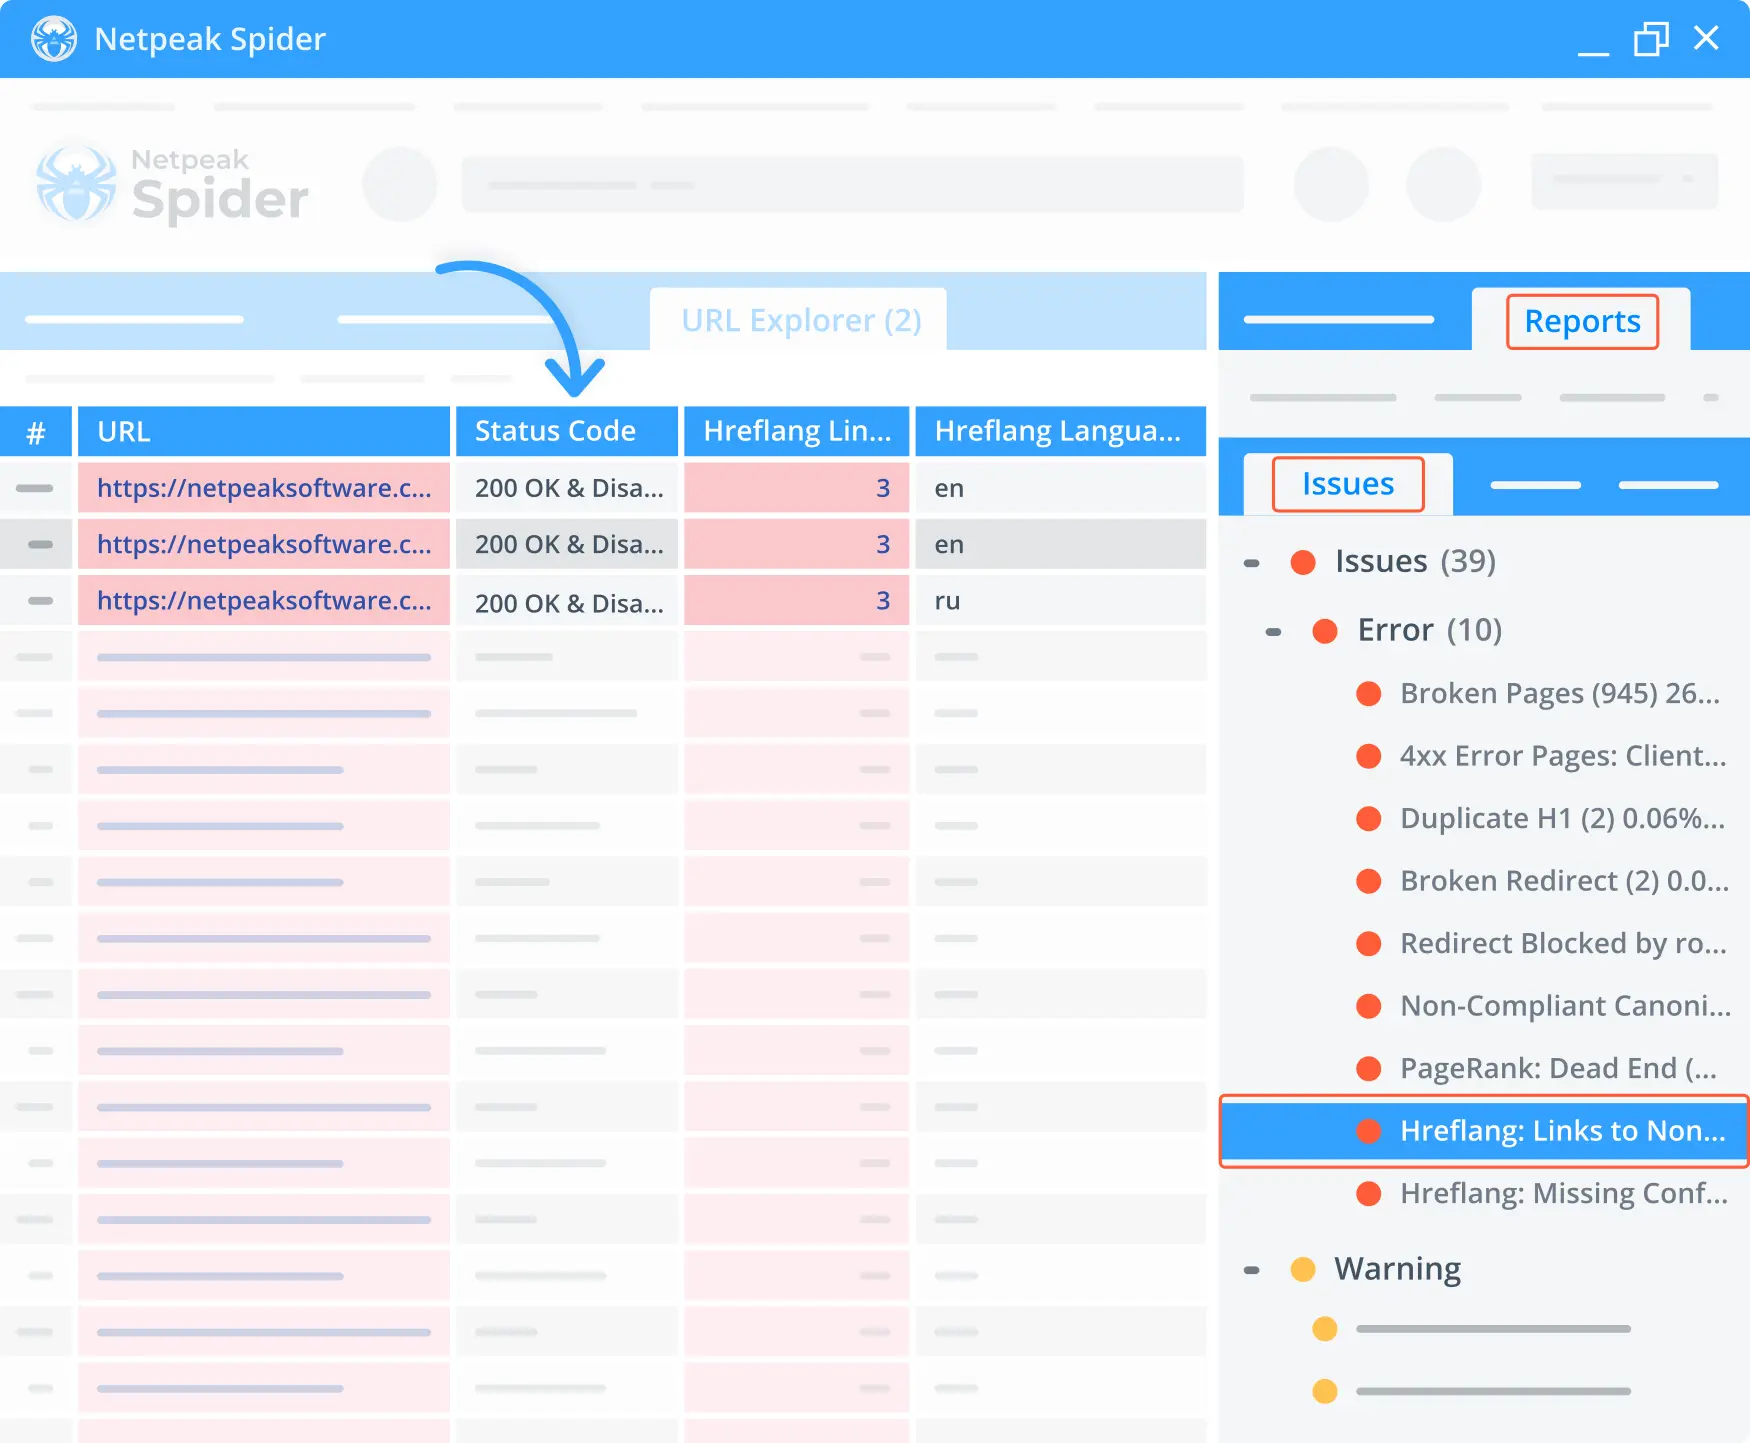The height and width of the screenshot is (1443, 1750).
Task: Restore down the Netpeak Spider window
Action: pos(1651,39)
